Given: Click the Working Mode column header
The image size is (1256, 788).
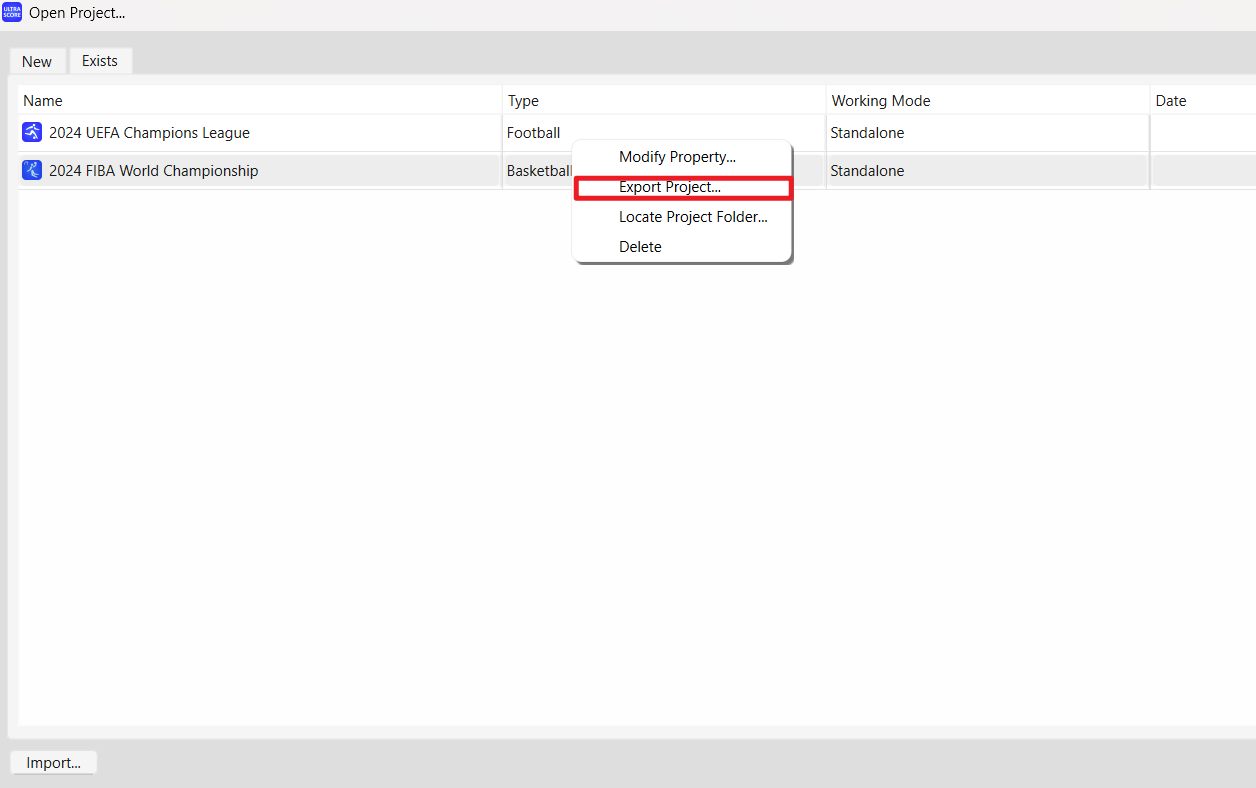Looking at the screenshot, I should point(881,101).
